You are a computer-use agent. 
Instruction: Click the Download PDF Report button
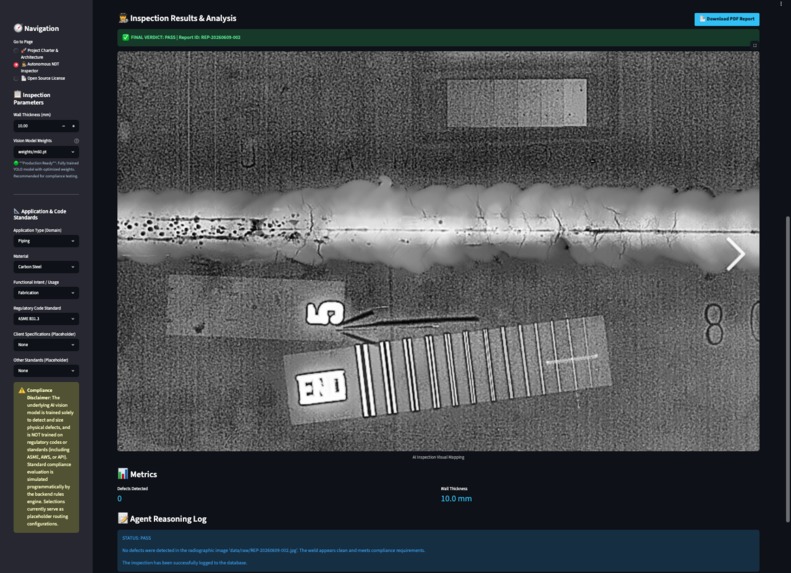(x=726, y=19)
